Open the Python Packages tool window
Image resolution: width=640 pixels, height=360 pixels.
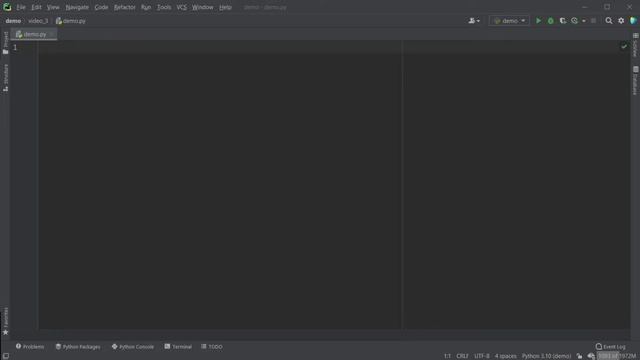78,347
